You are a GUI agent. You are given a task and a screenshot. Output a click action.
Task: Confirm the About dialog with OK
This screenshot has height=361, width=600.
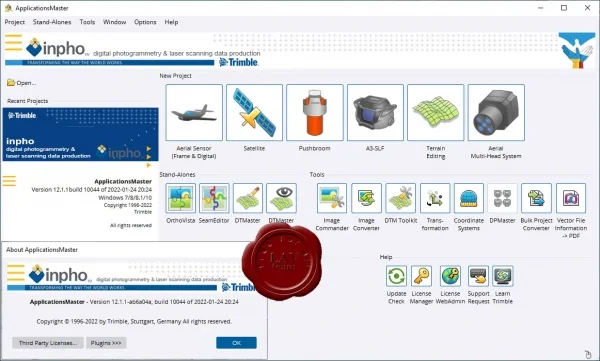tap(236, 343)
